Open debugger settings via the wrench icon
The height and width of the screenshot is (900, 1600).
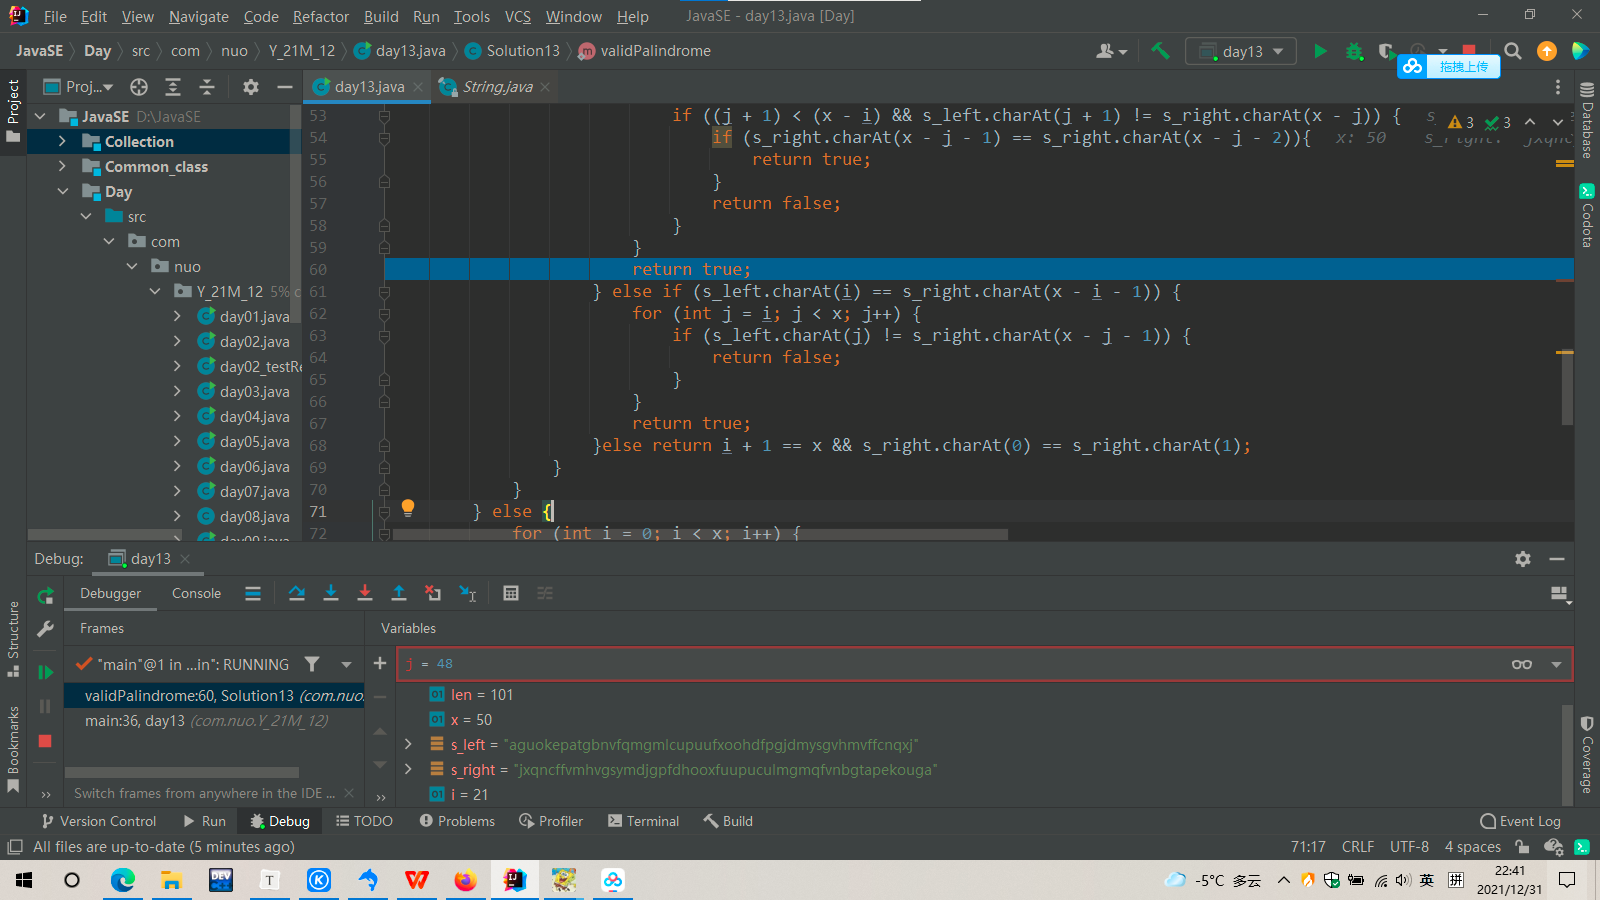click(x=45, y=629)
